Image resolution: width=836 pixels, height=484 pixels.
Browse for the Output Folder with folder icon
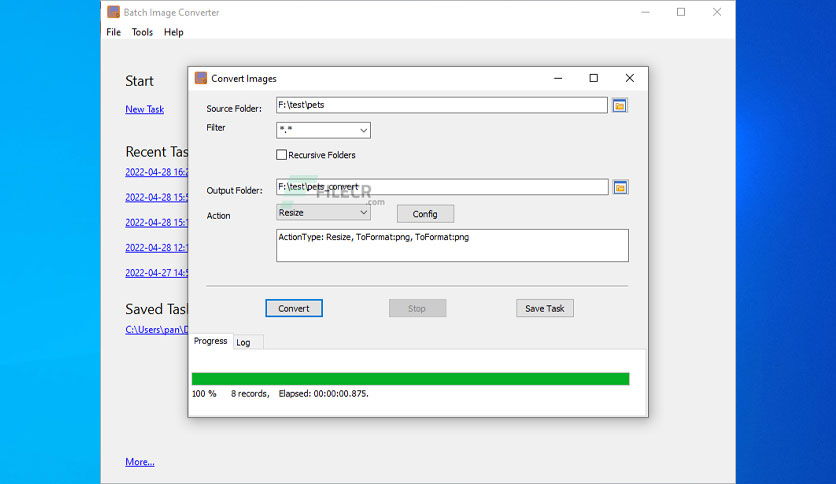pyautogui.click(x=620, y=187)
